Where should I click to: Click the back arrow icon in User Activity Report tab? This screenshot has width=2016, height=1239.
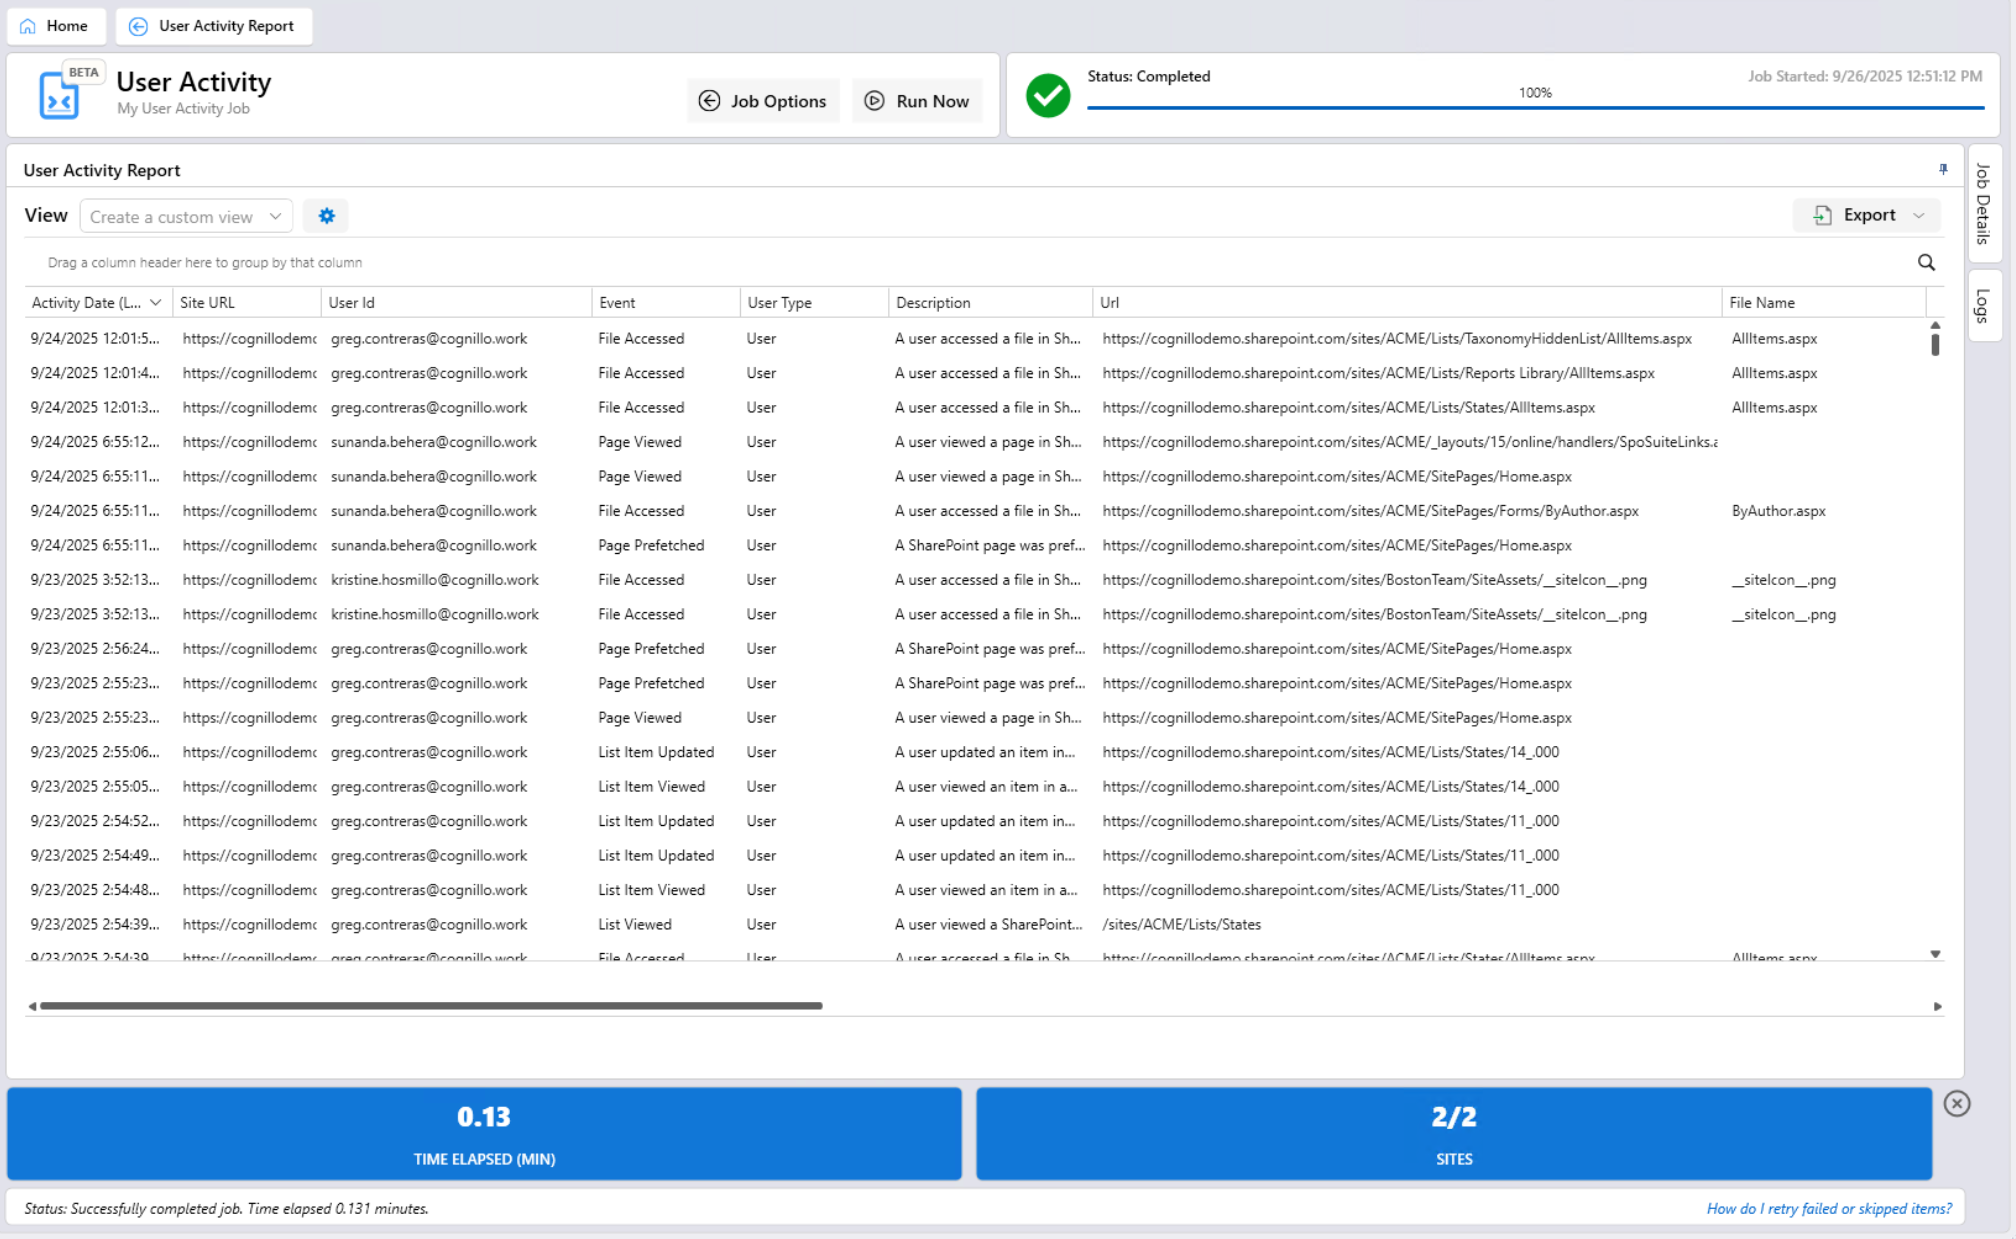139,26
